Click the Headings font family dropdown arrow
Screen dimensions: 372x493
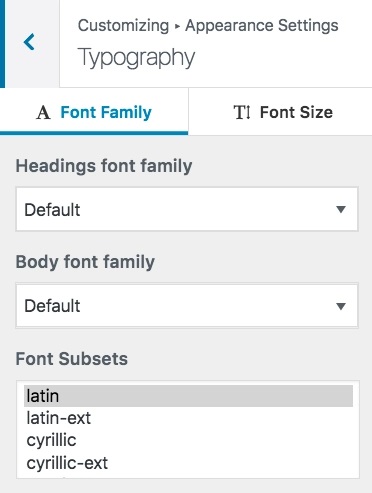click(x=341, y=209)
